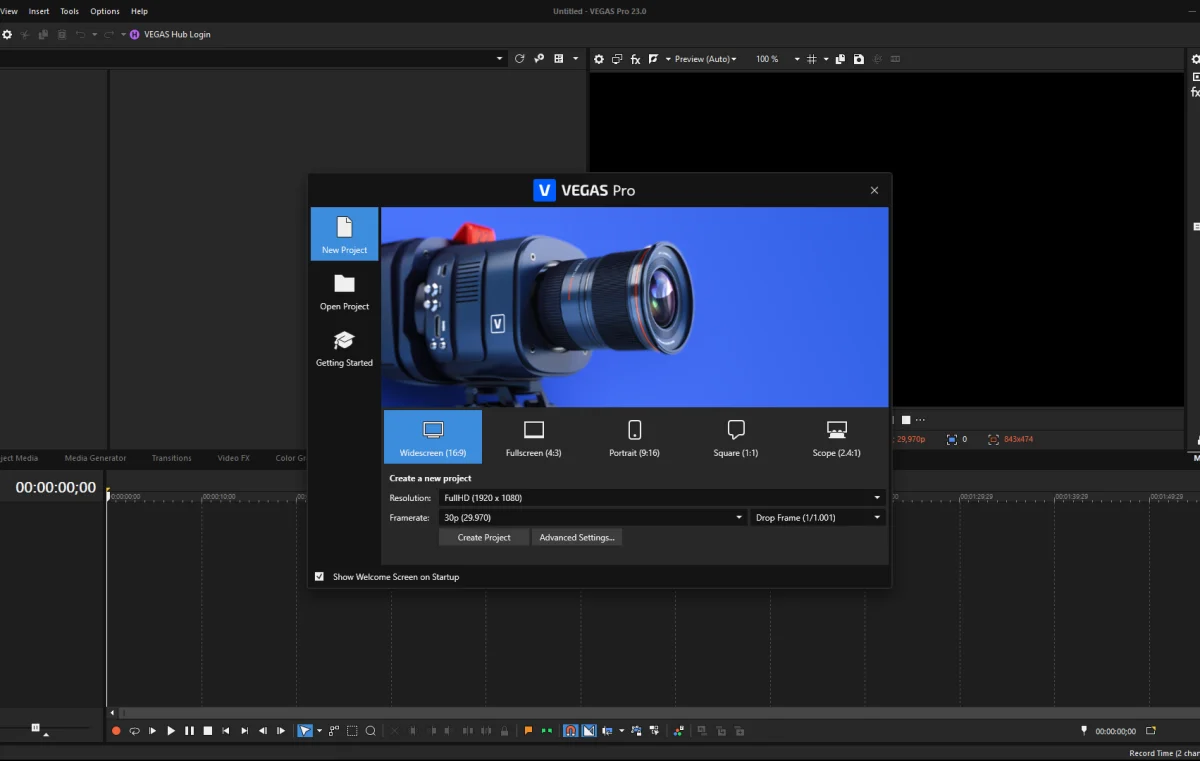Open Advanced Settings dialog
This screenshot has width=1200, height=761.
click(x=577, y=538)
